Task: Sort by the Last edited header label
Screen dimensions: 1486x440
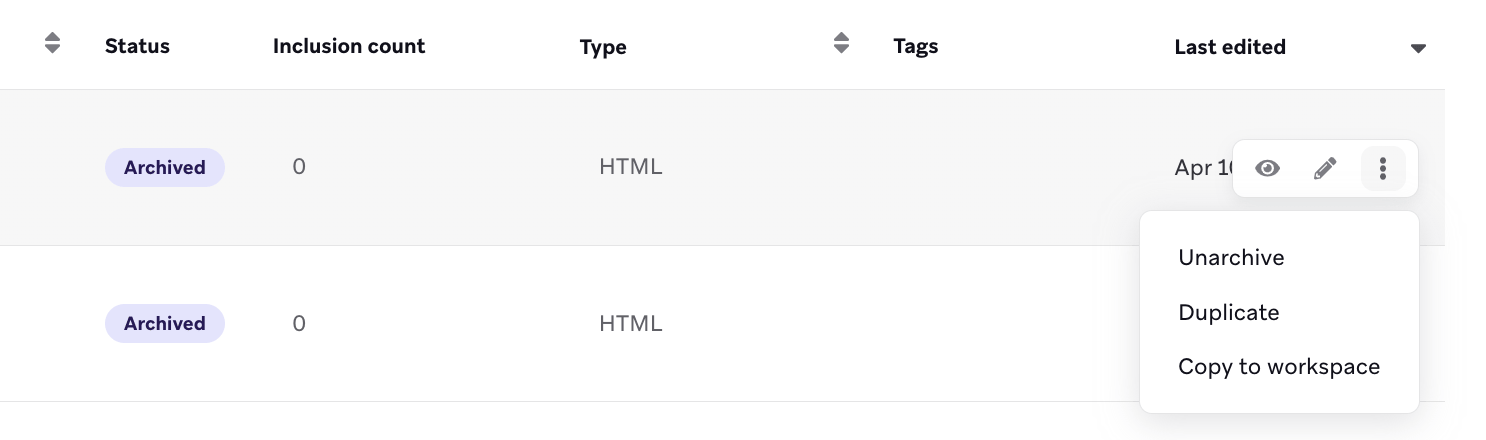Action: click(1230, 47)
